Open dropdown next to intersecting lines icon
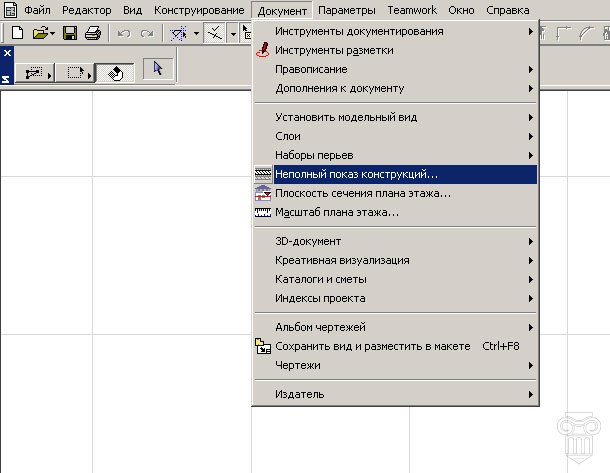Viewport: 610px width, 473px height. 233,34
